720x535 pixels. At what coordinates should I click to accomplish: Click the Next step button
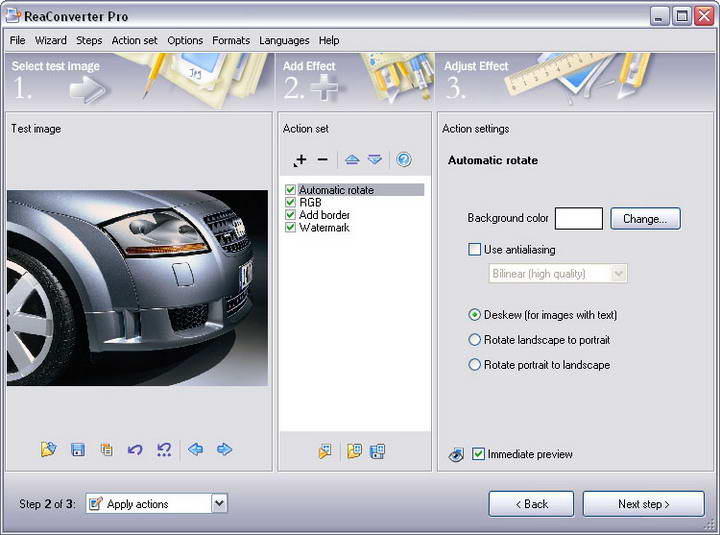(643, 504)
